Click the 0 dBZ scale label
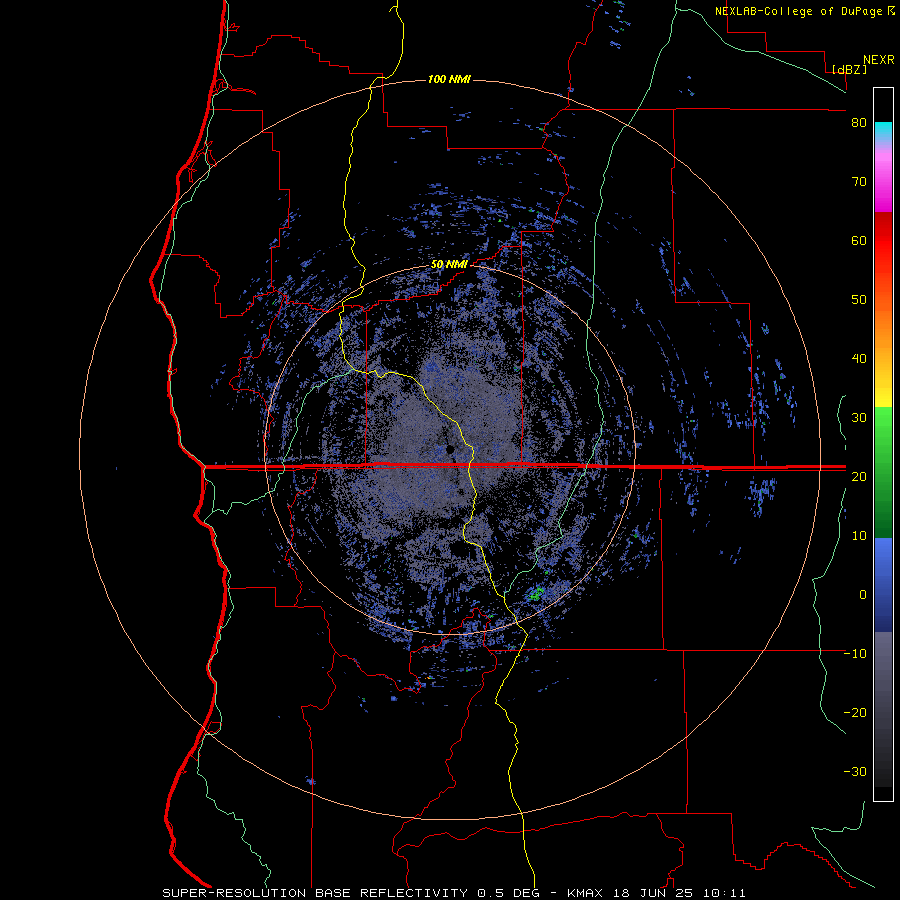 click(x=863, y=595)
